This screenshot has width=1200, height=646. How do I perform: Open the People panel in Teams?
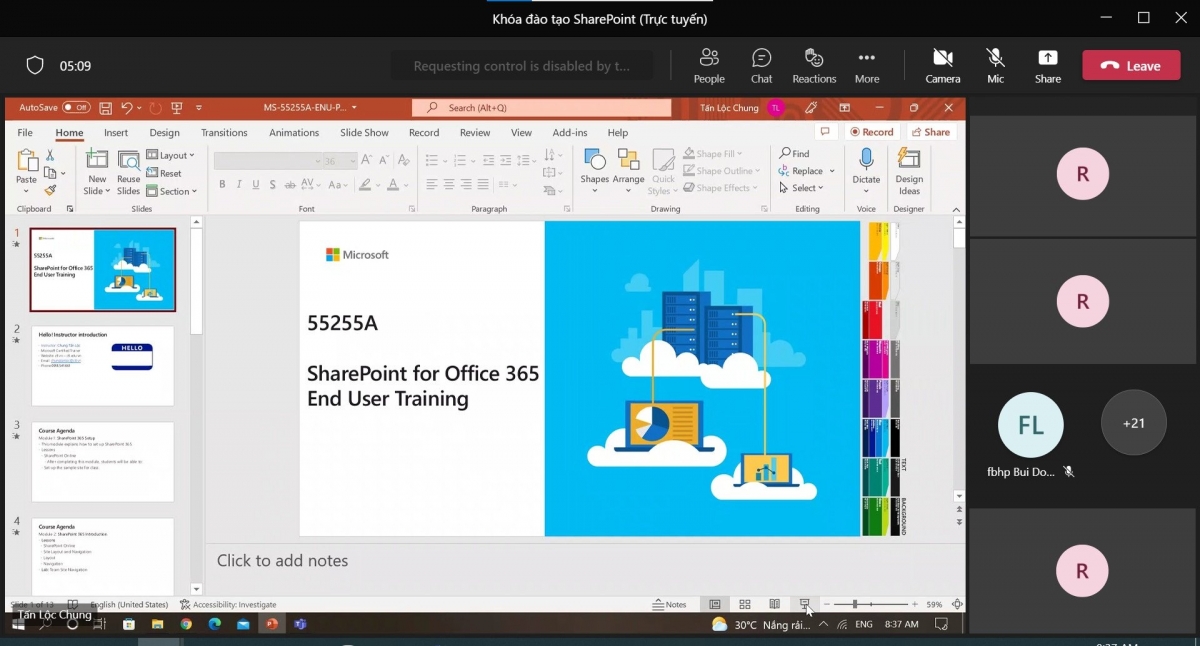709,66
